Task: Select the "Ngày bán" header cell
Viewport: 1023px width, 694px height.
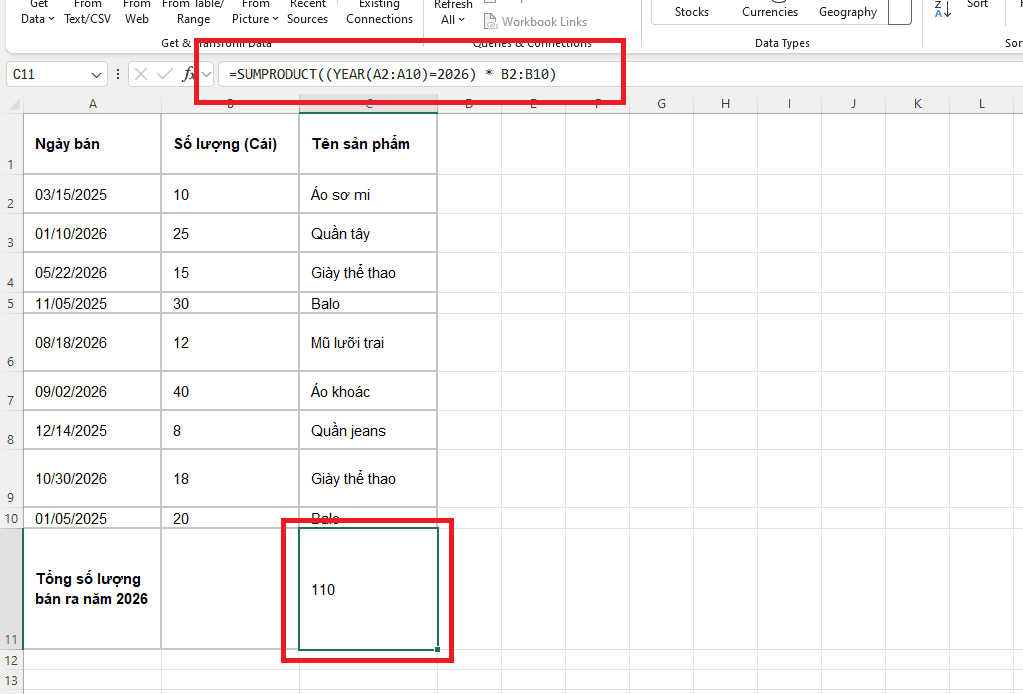Action: point(92,144)
